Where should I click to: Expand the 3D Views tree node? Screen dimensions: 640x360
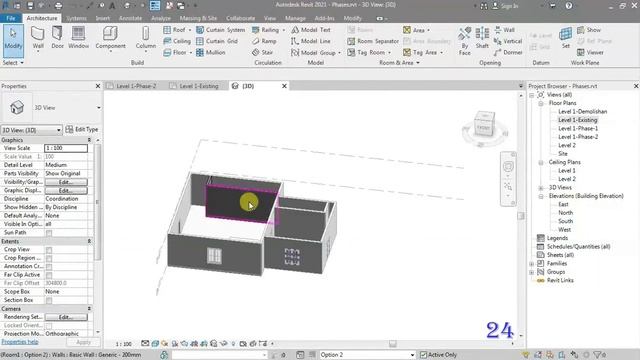(541, 188)
